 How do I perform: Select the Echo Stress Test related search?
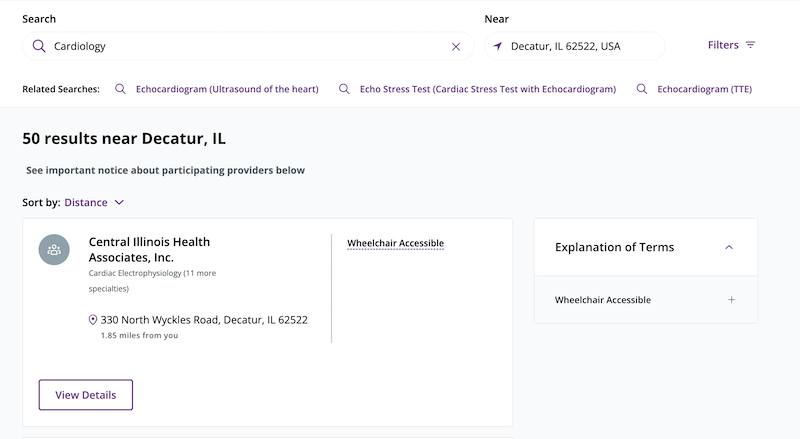(x=488, y=89)
